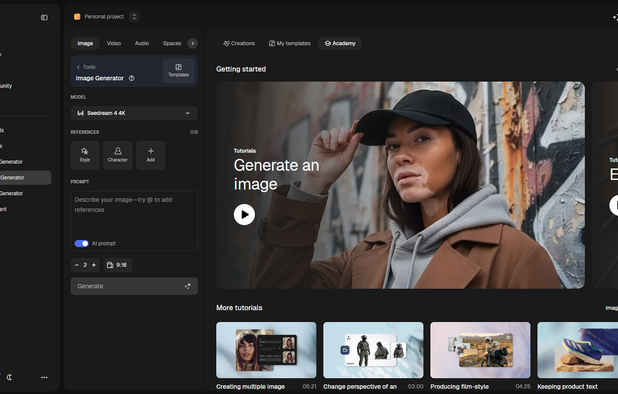Screen dimensions: 618x394
Task: Click the 'More tutorials' heading
Action: pos(239,308)
